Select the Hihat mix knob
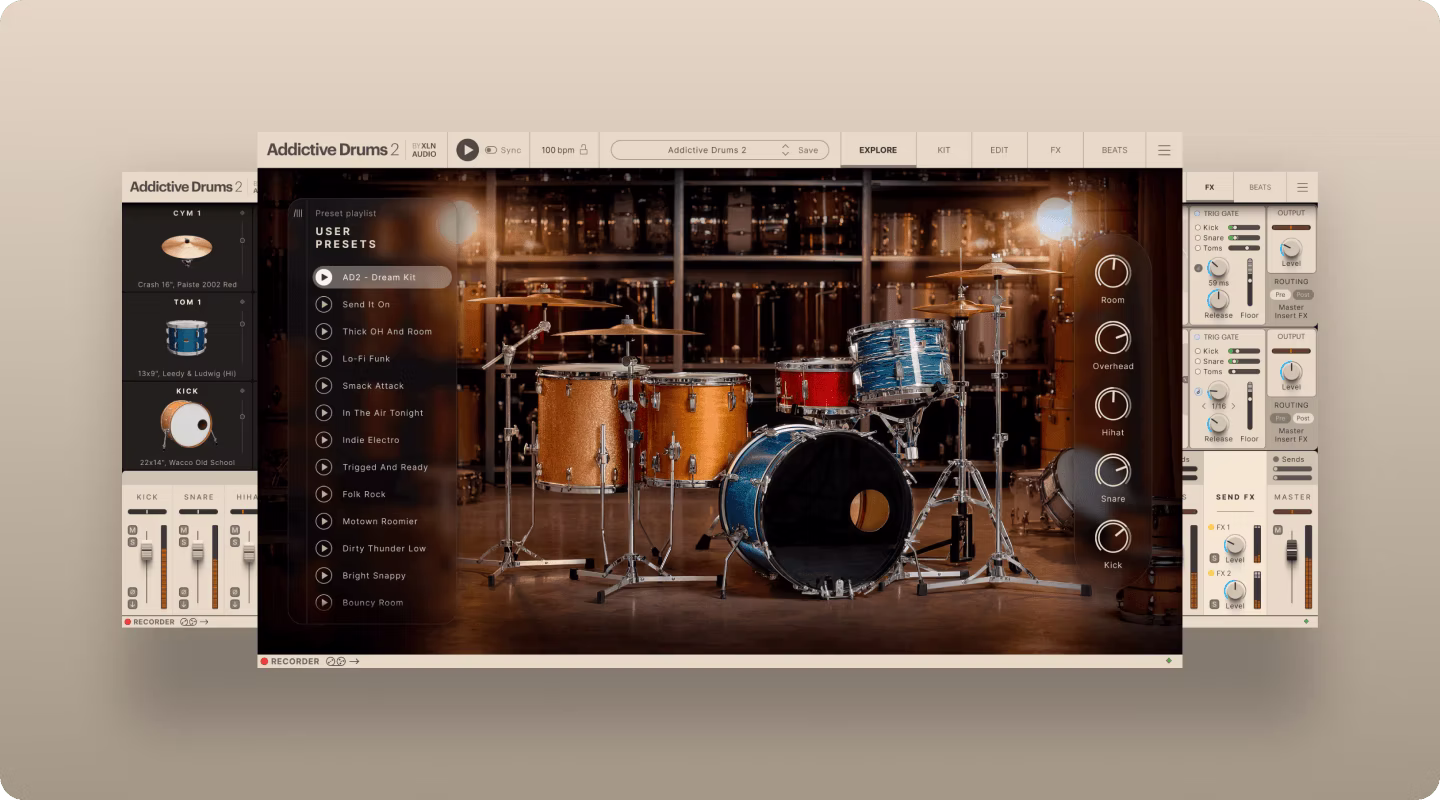Image resolution: width=1440 pixels, height=800 pixels. 1112,404
